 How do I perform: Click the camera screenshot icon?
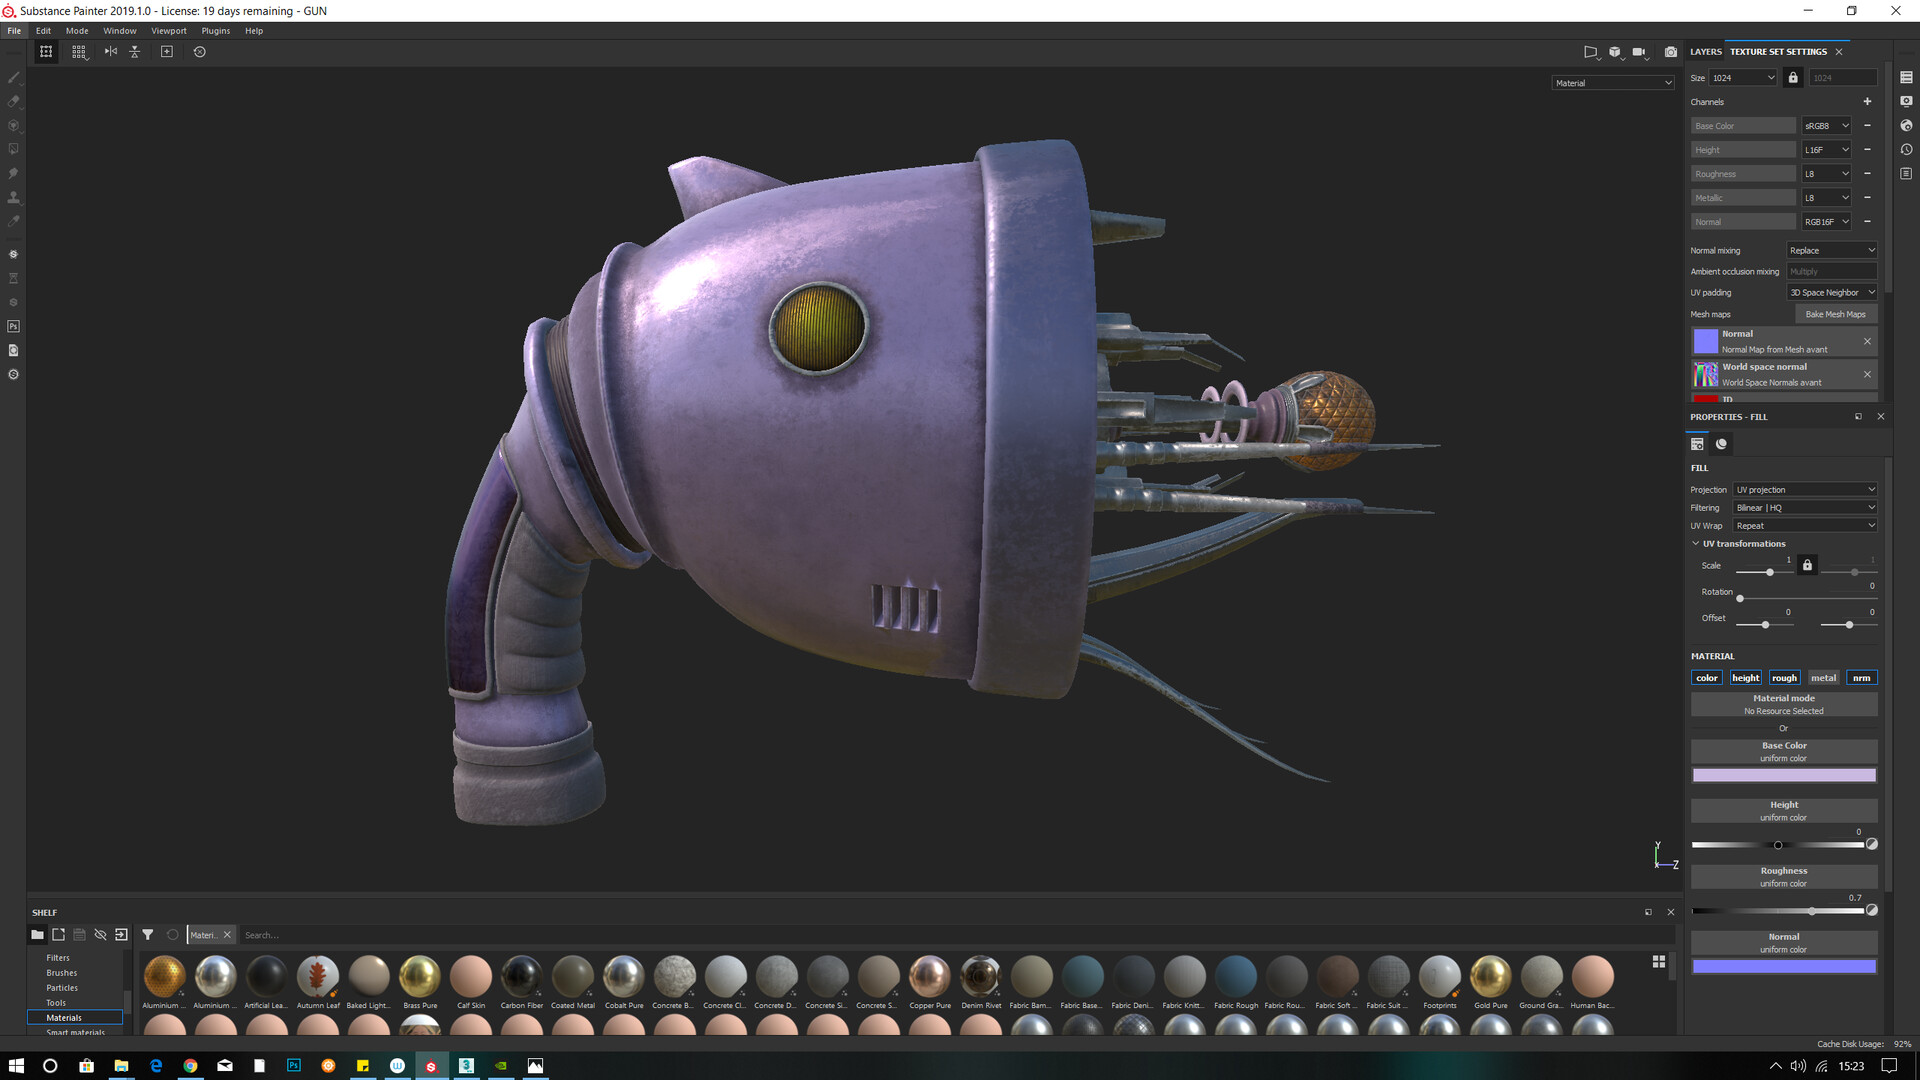pos(1671,52)
